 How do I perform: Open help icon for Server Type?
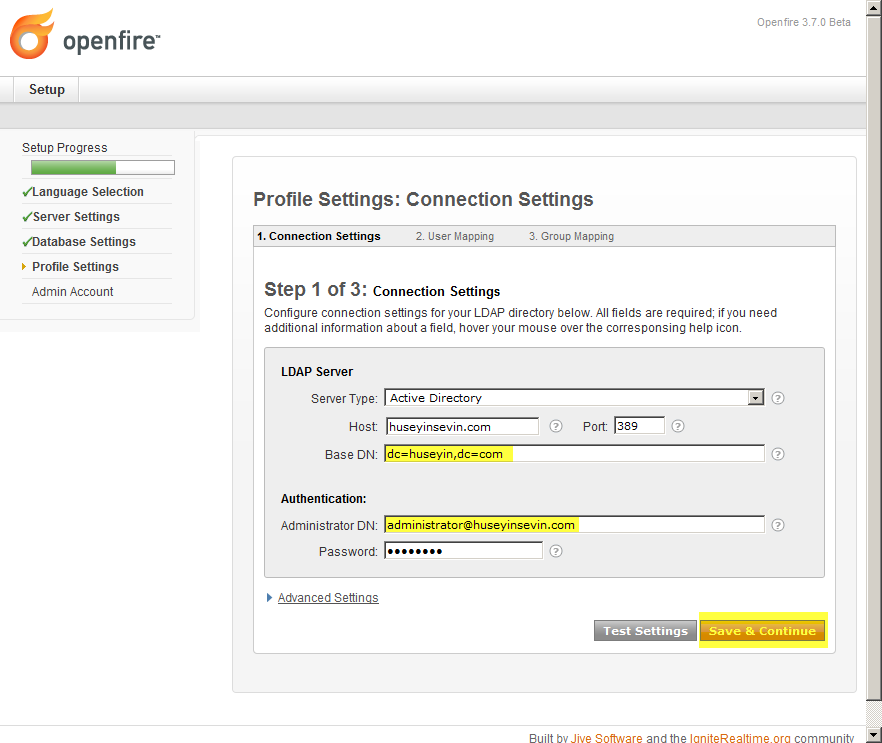(x=778, y=398)
